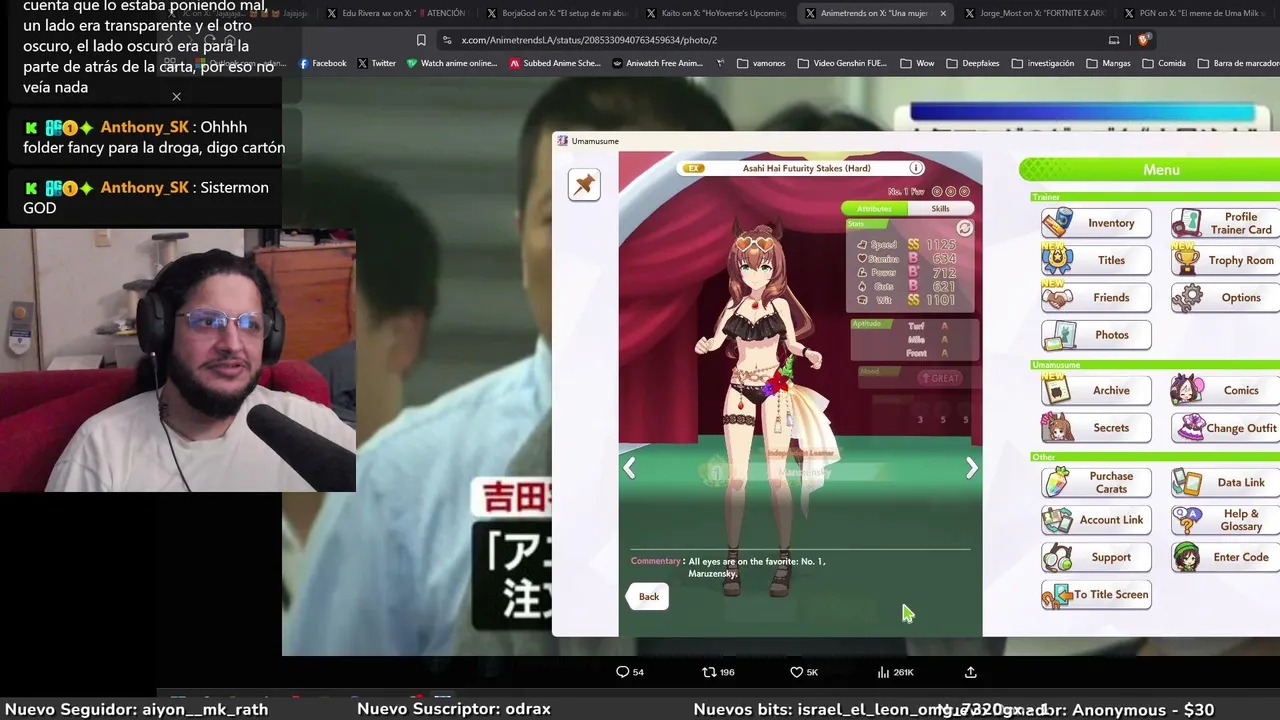Open the Enter Code option

pos(1226,557)
